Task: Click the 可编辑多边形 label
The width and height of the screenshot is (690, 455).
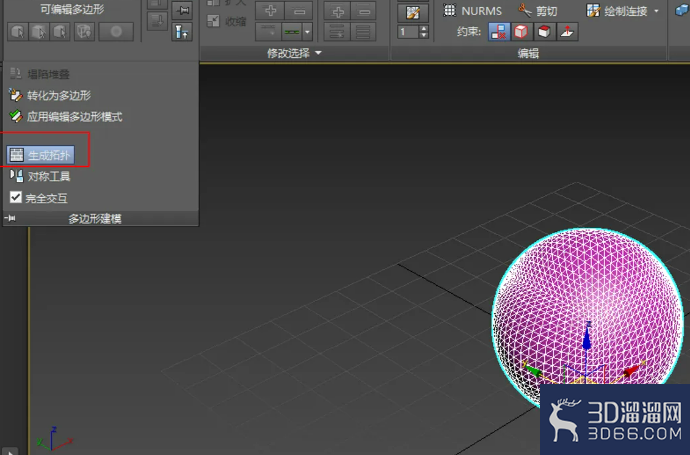Action: point(72,9)
